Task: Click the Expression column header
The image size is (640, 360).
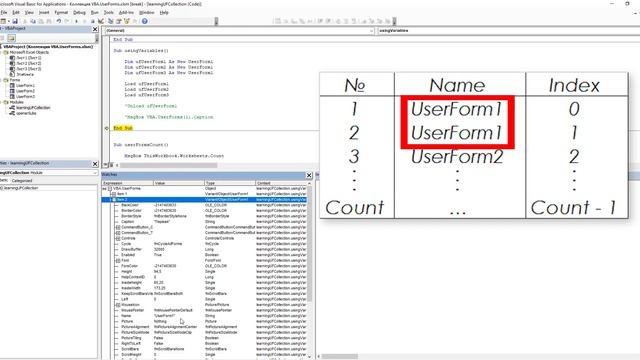Action: [127, 183]
